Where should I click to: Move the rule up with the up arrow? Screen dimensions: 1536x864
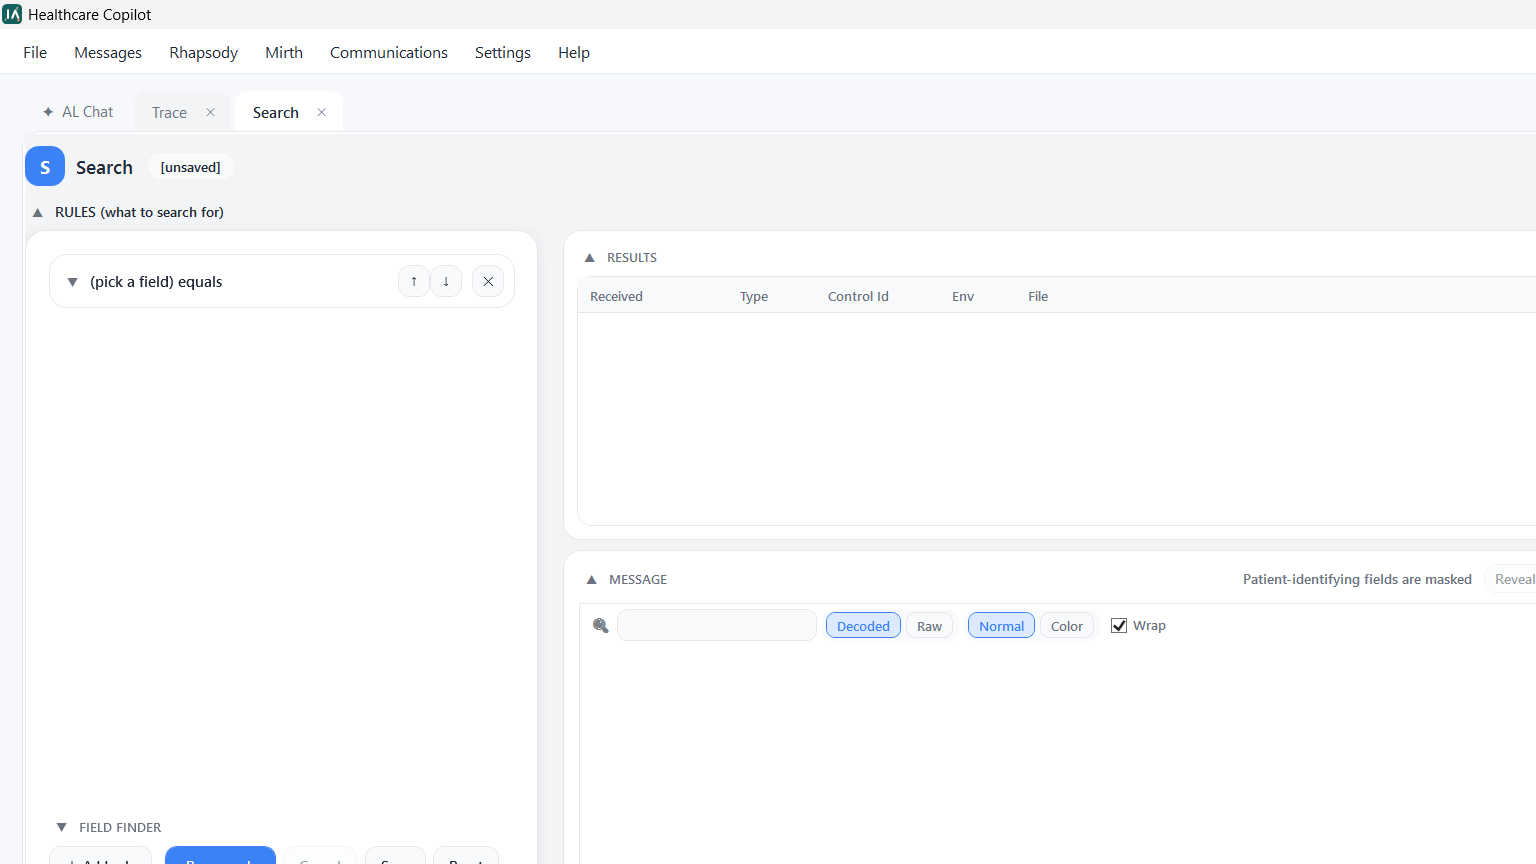pyautogui.click(x=414, y=281)
